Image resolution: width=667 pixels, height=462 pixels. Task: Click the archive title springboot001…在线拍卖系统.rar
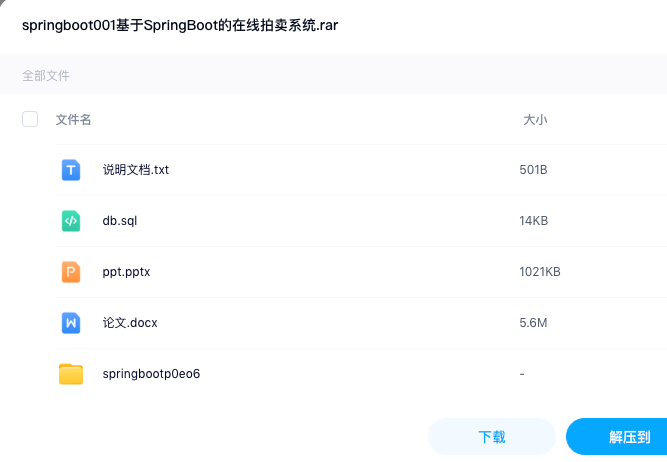coord(180,26)
